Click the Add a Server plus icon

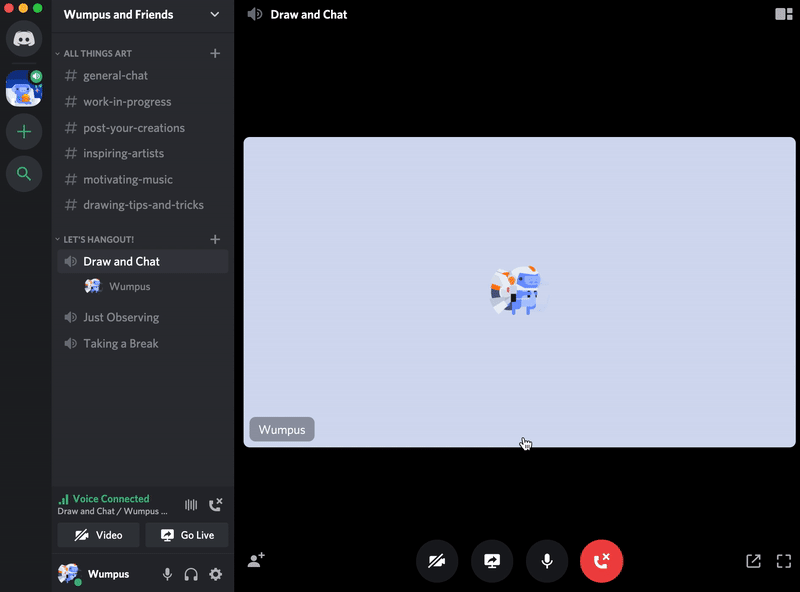coord(24,131)
